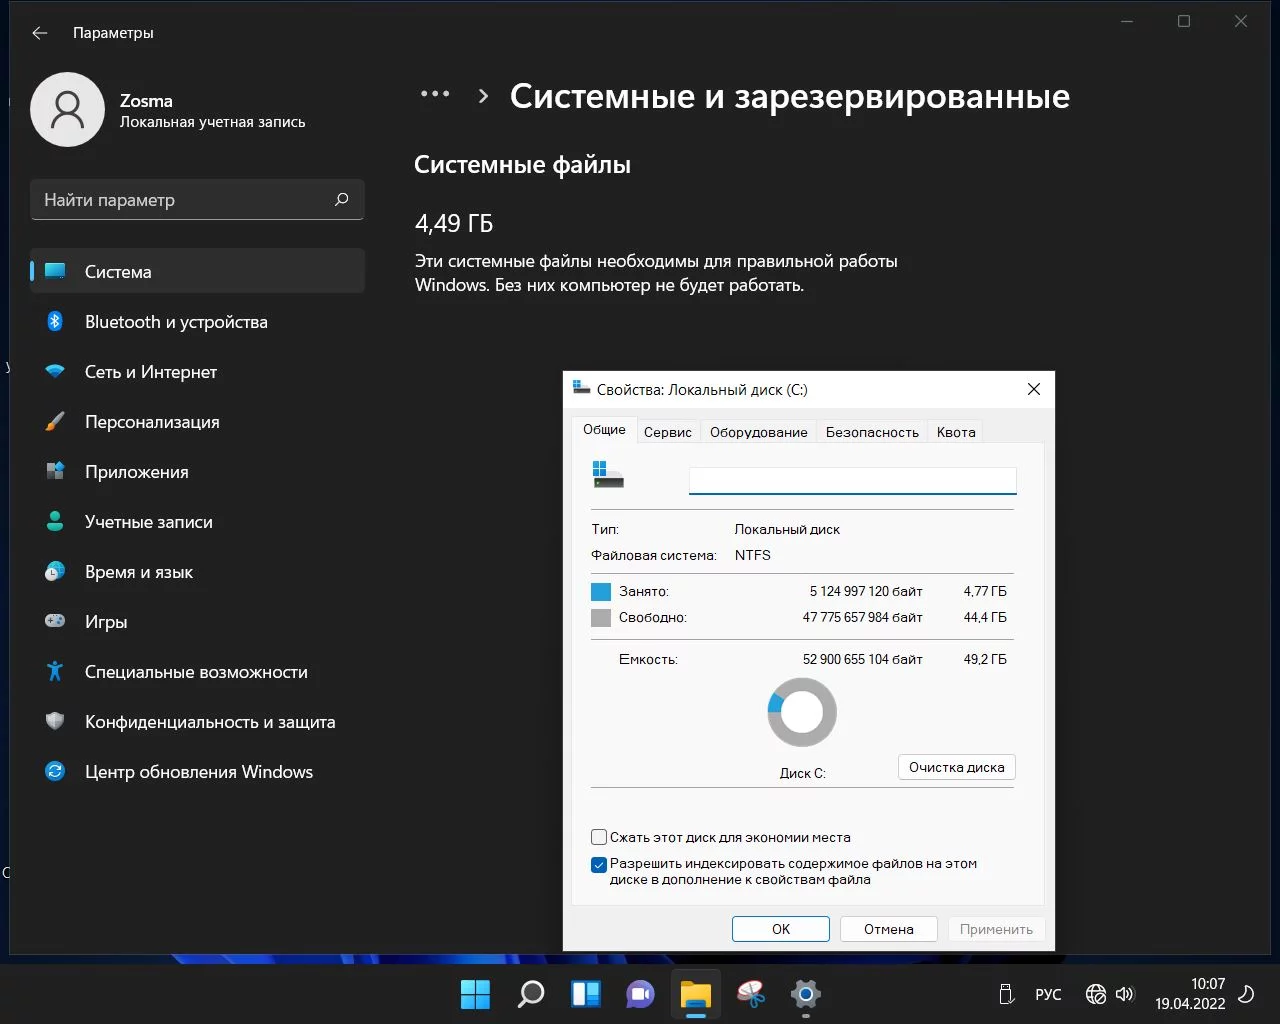The image size is (1280, 1024).
Task: Open Время и язык settings
Action: click(197, 571)
